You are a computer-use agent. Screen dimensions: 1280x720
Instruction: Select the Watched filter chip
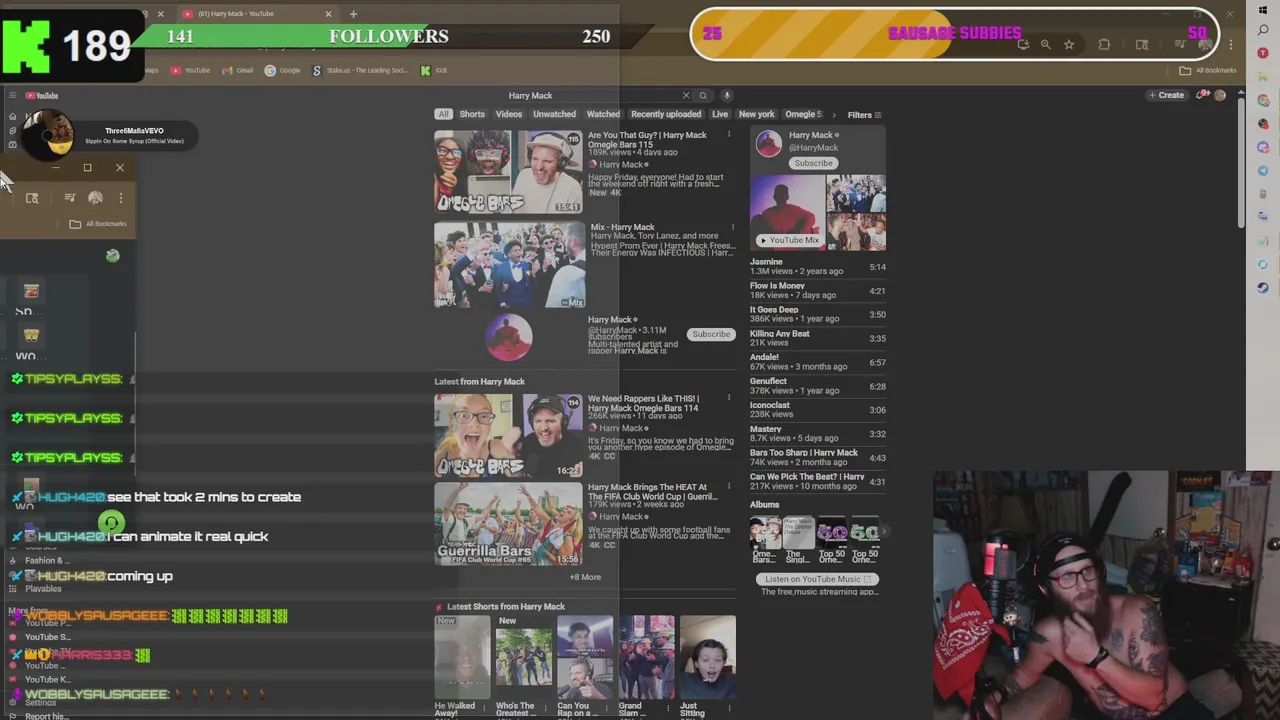click(x=603, y=114)
